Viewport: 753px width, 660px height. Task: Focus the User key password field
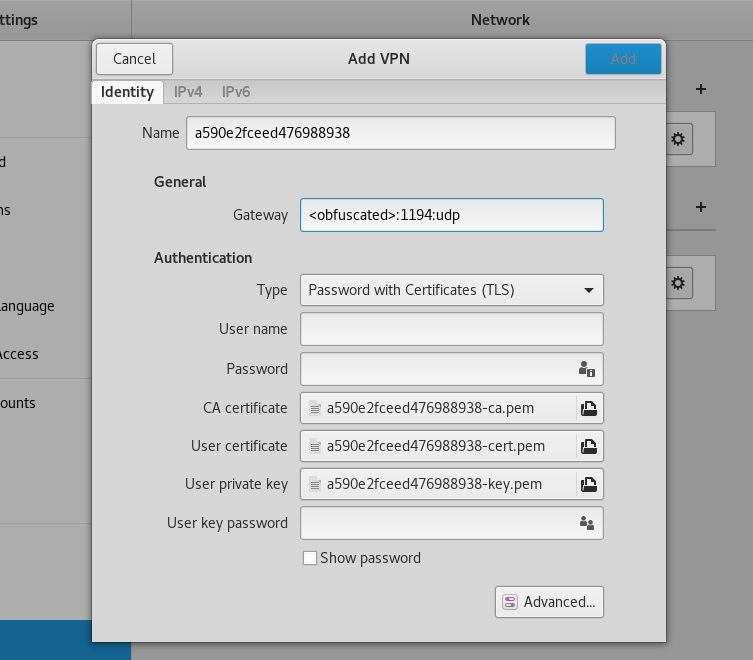[x=451, y=523]
